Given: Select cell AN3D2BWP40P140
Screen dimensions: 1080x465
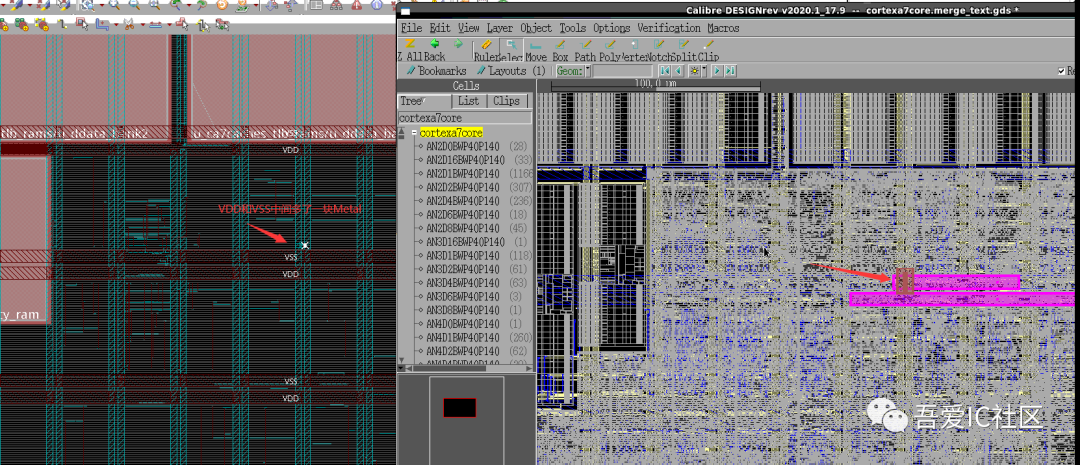Looking at the screenshot, I should coord(463,269).
